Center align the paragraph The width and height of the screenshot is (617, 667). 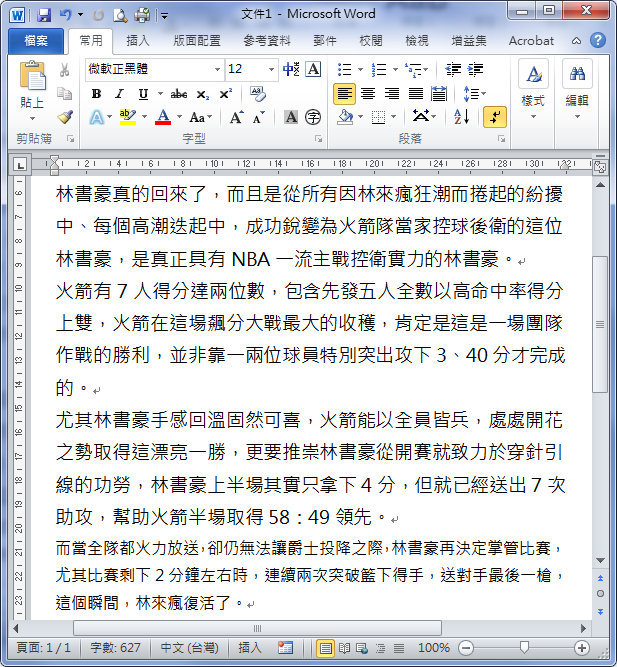tap(368, 94)
